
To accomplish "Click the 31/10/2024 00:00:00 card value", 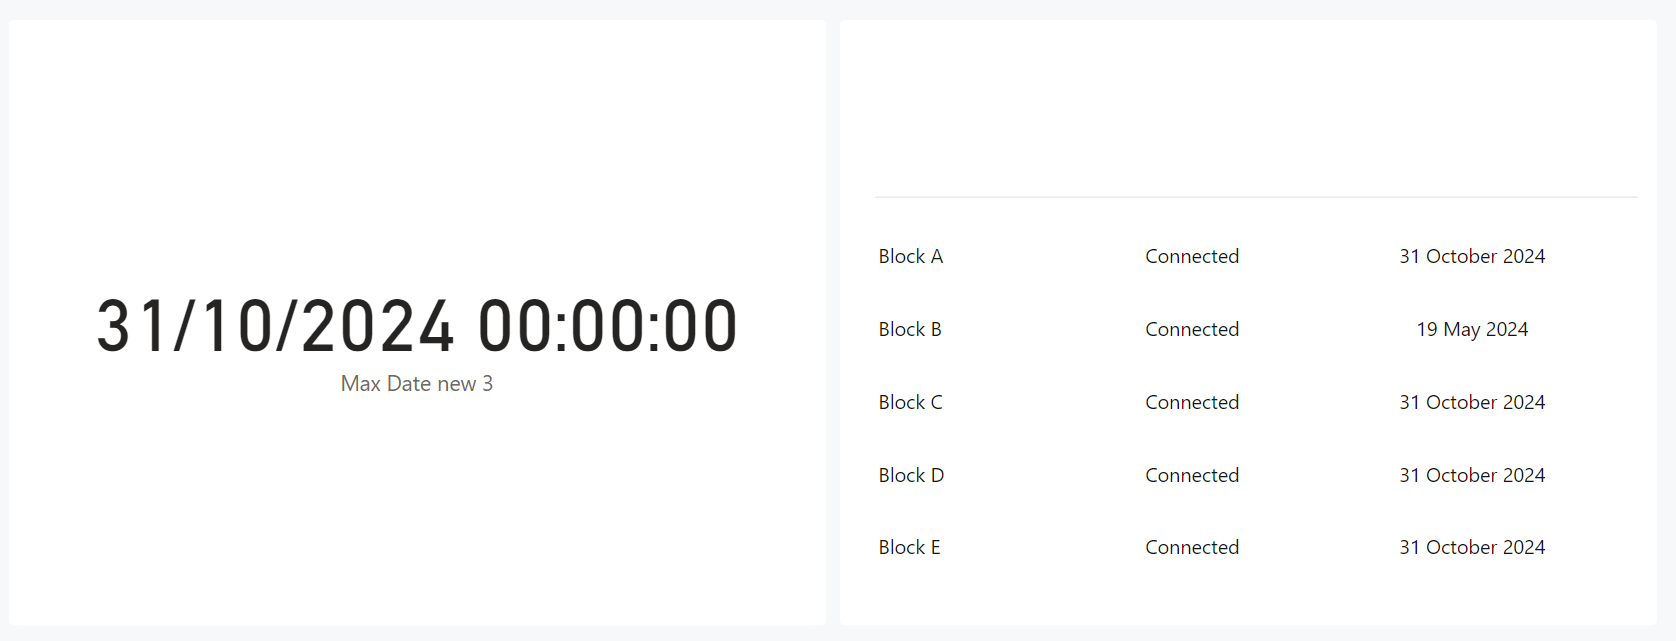I will [x=417, y=327].
